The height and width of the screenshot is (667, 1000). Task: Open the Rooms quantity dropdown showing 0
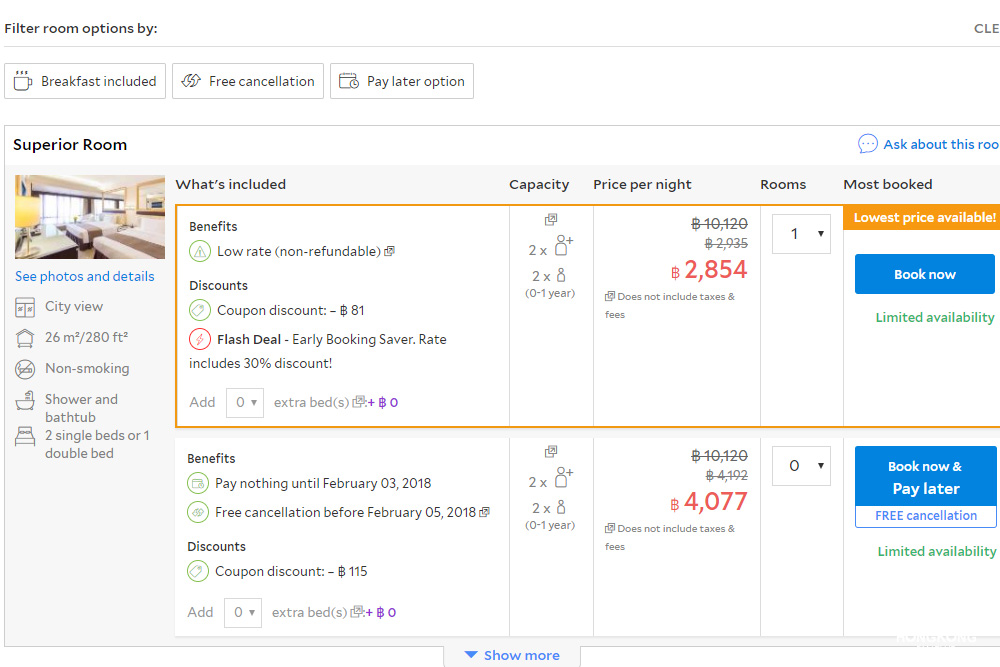point(801,466)
